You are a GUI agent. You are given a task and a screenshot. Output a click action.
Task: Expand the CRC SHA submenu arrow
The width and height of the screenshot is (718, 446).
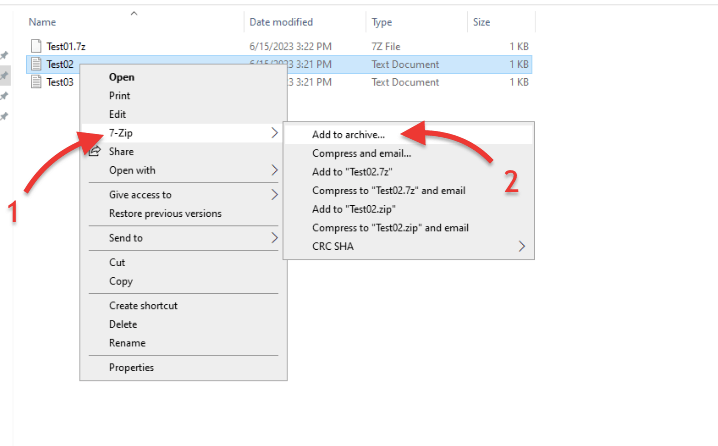[522, 246]
